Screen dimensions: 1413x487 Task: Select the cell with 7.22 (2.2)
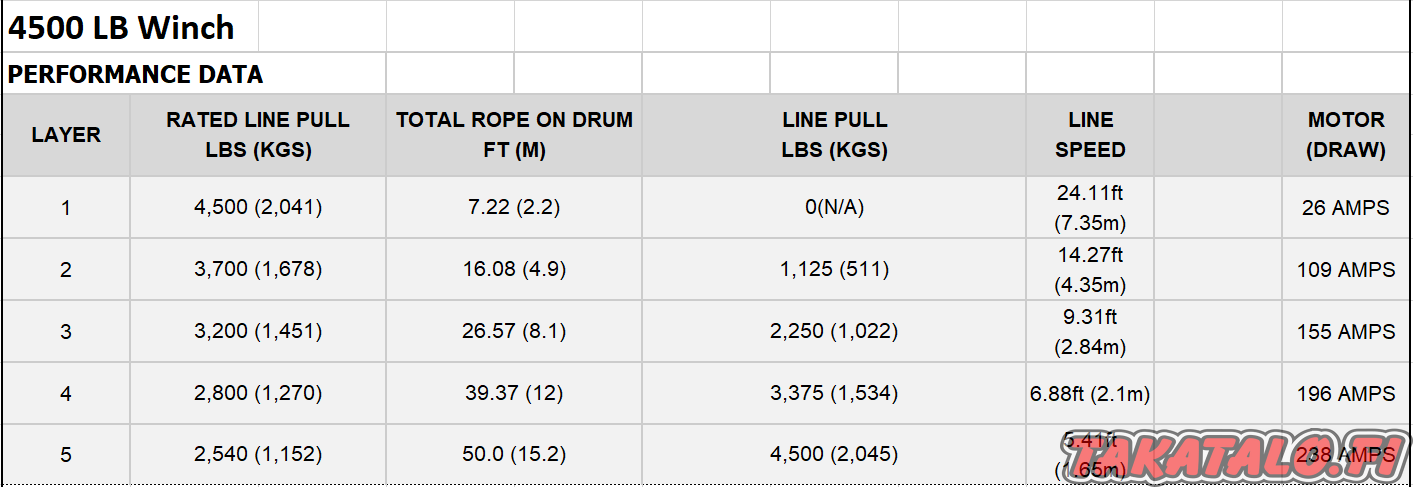pos(514,208)
